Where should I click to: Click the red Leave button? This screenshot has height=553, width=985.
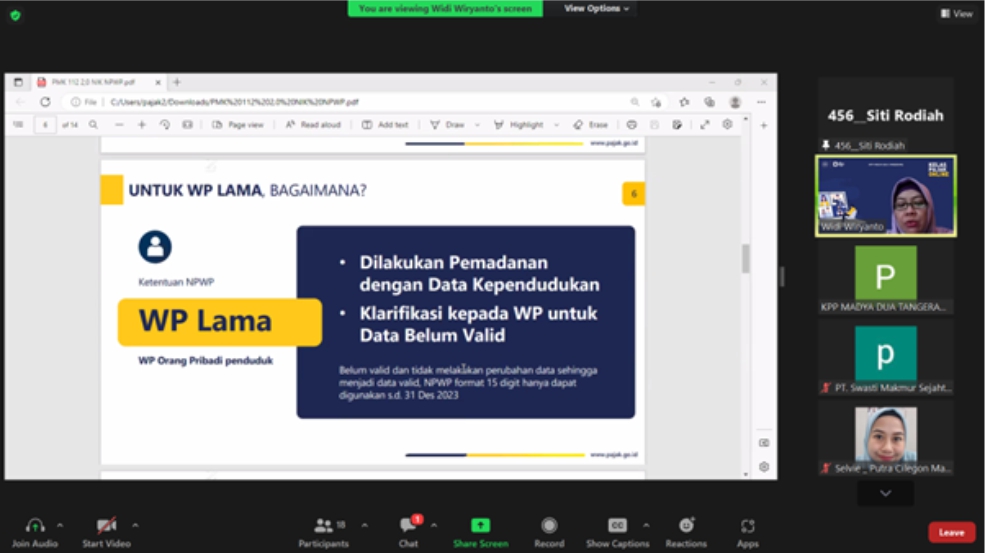tap(951, 532)
